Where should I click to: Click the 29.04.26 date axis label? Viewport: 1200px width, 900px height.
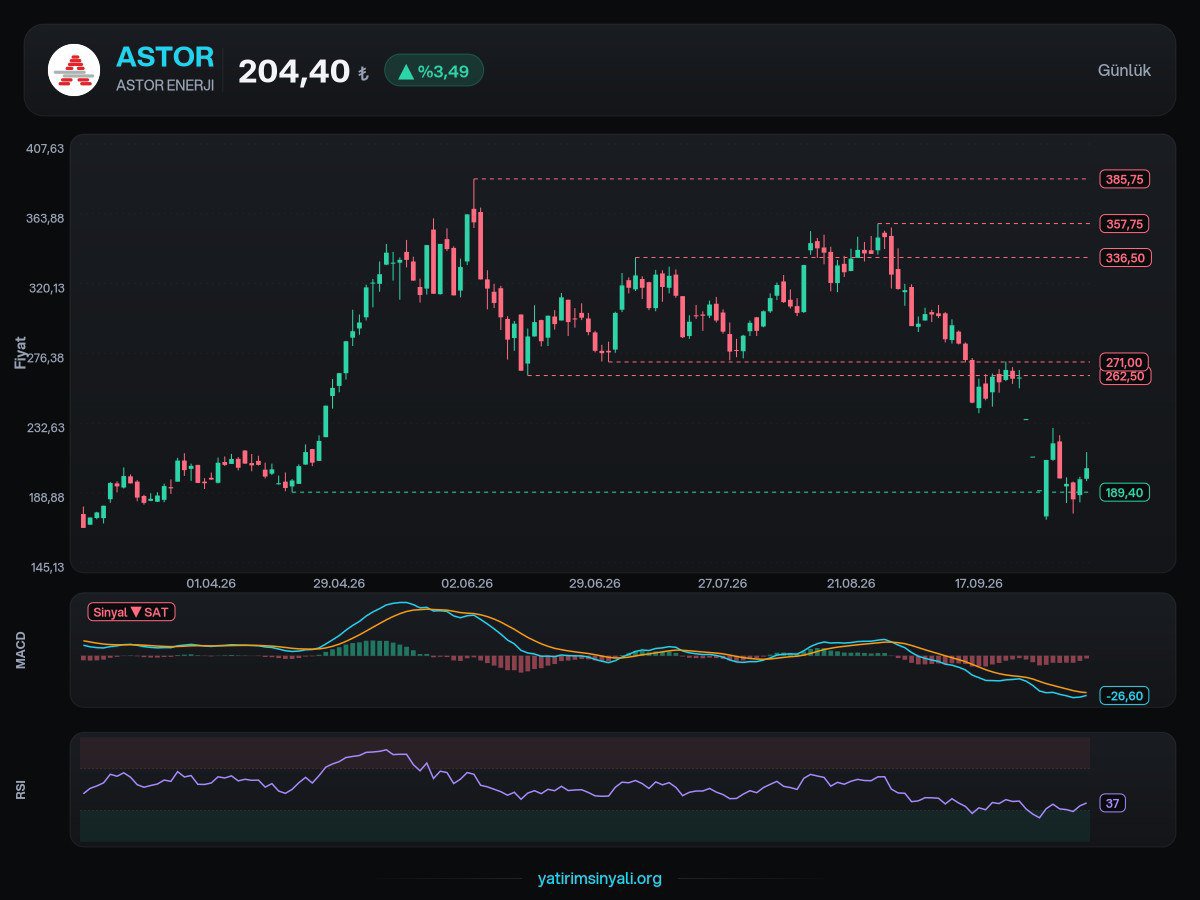pyautogui.click(x=339, y=583)
